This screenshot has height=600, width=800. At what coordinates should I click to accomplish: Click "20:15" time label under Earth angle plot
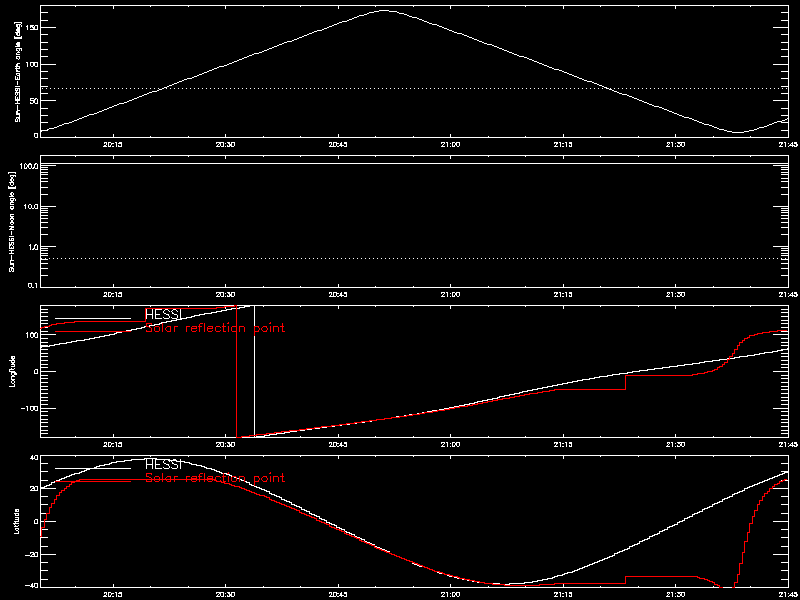coord(113,144)
